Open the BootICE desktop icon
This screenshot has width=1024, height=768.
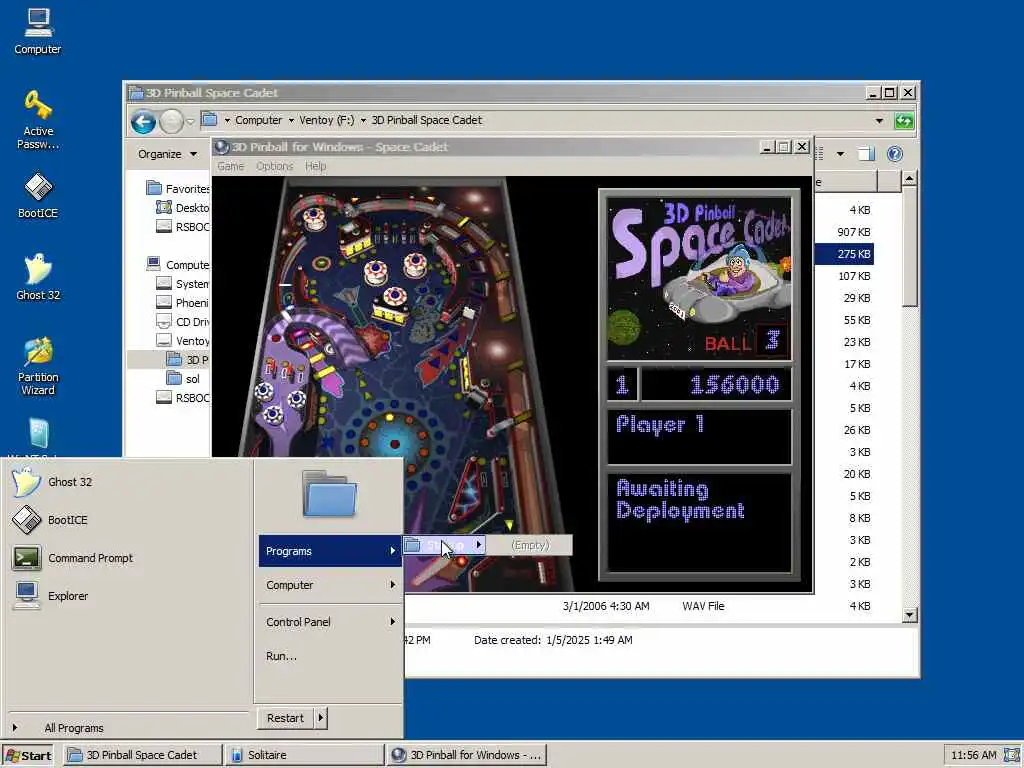(38, 195)
